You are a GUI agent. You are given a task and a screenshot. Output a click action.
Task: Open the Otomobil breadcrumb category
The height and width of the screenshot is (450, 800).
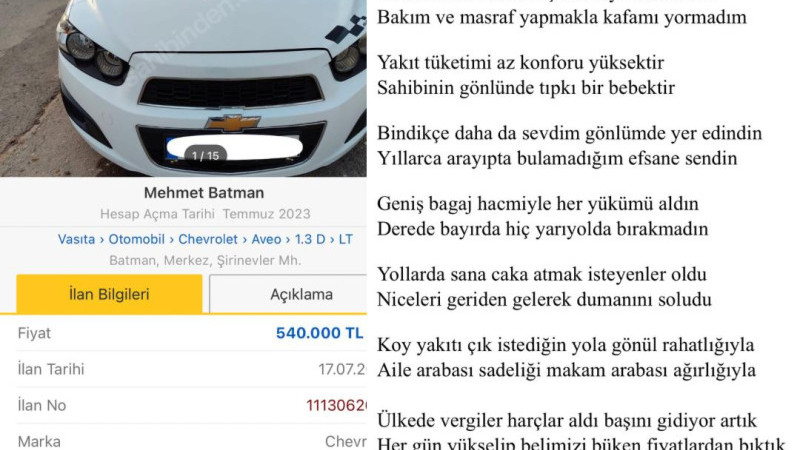tap(136, 239)
